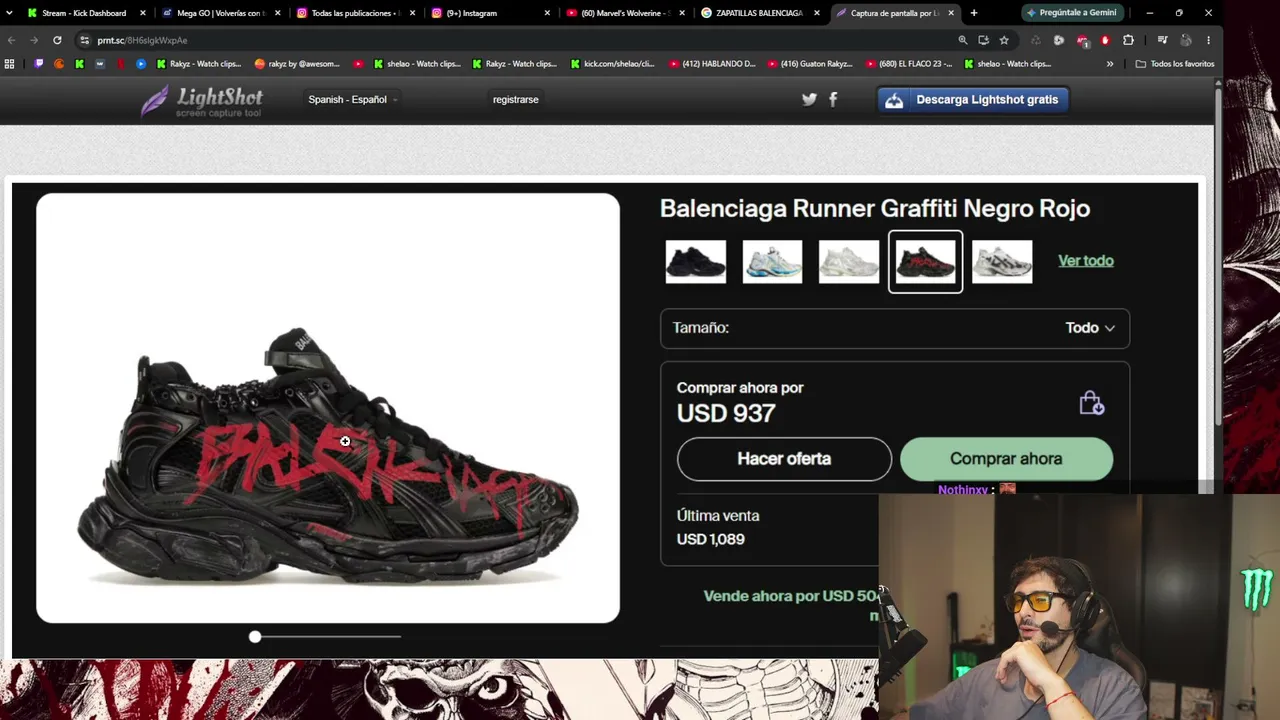This screenshot has width=1280, height=720.
Task: Go back to the previous page
Action: 11,40
